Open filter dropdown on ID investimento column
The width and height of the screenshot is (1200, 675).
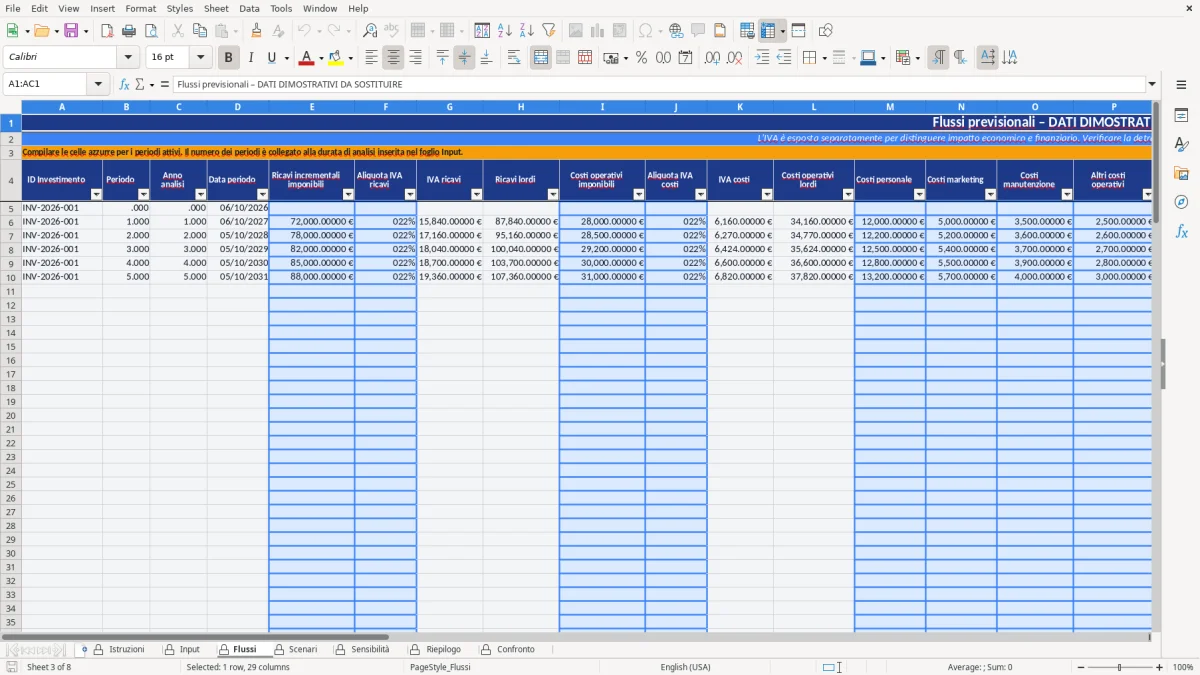pos(96,195)
